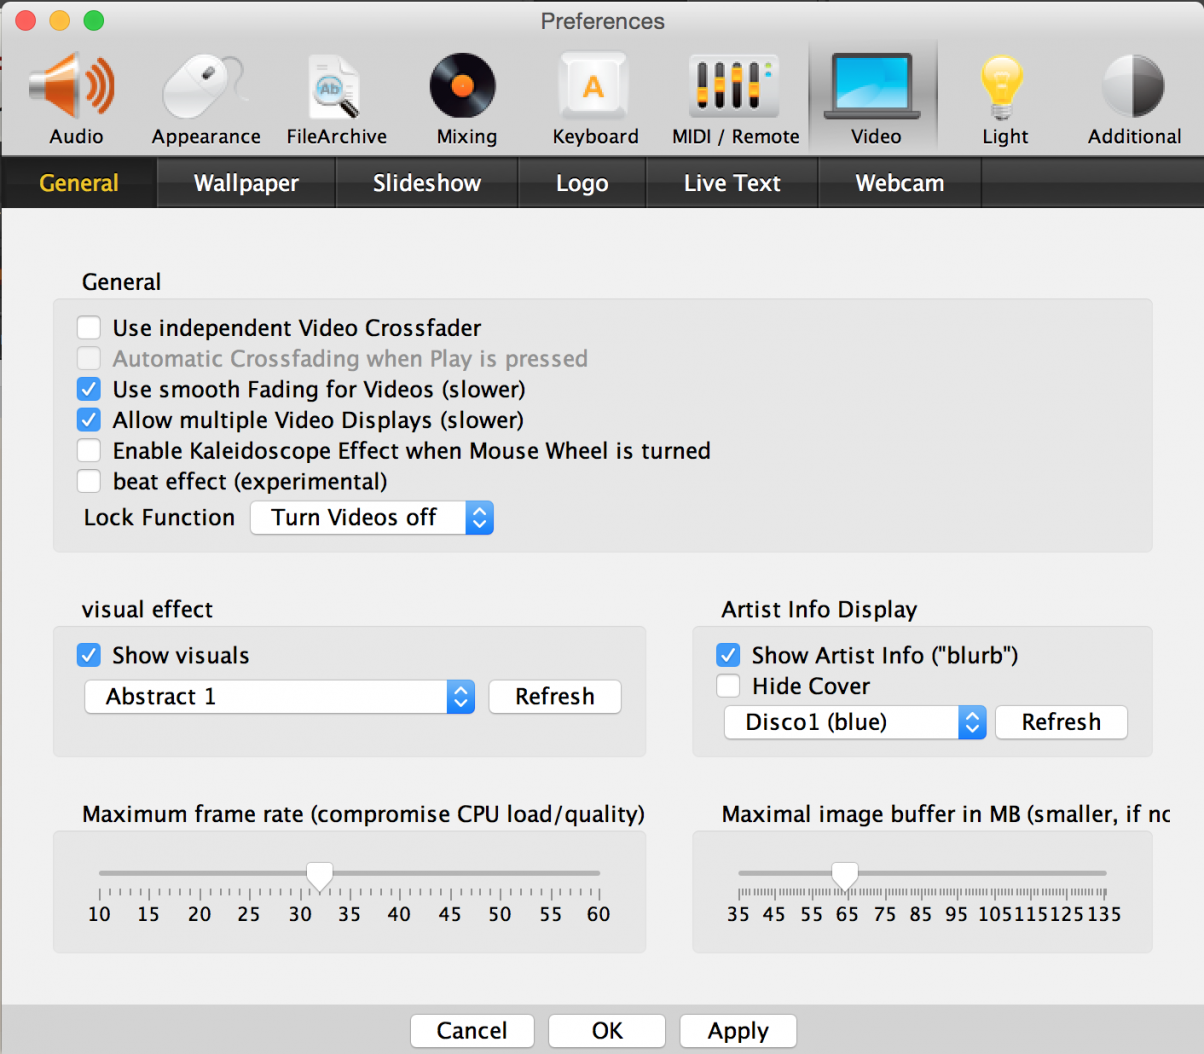Open the Lock Function dropdown

[x=372, y=518]
